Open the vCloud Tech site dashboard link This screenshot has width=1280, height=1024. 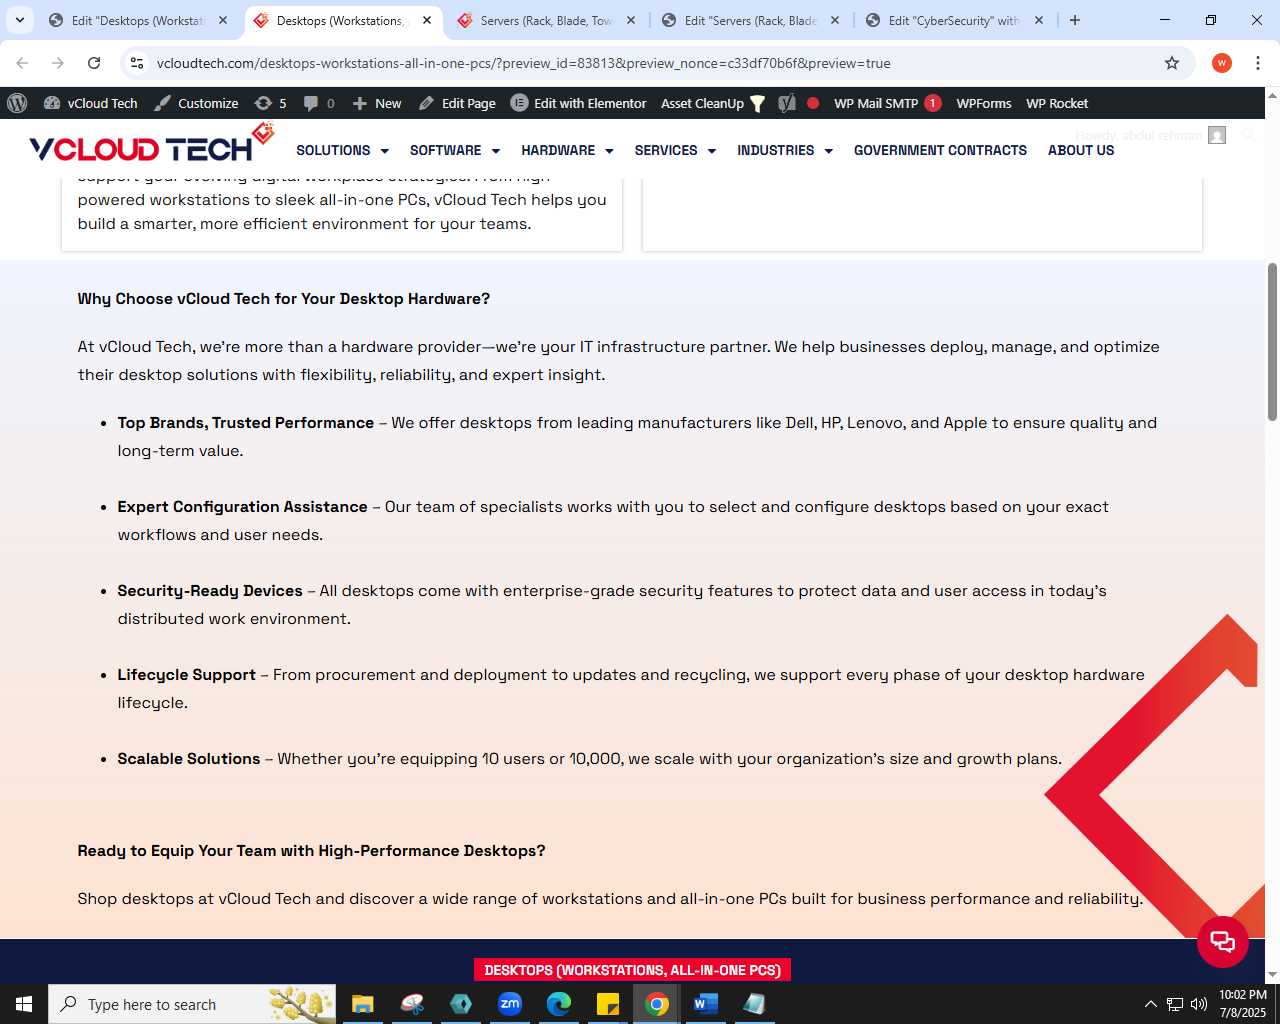pyautogui.click(x=91, y=103)
